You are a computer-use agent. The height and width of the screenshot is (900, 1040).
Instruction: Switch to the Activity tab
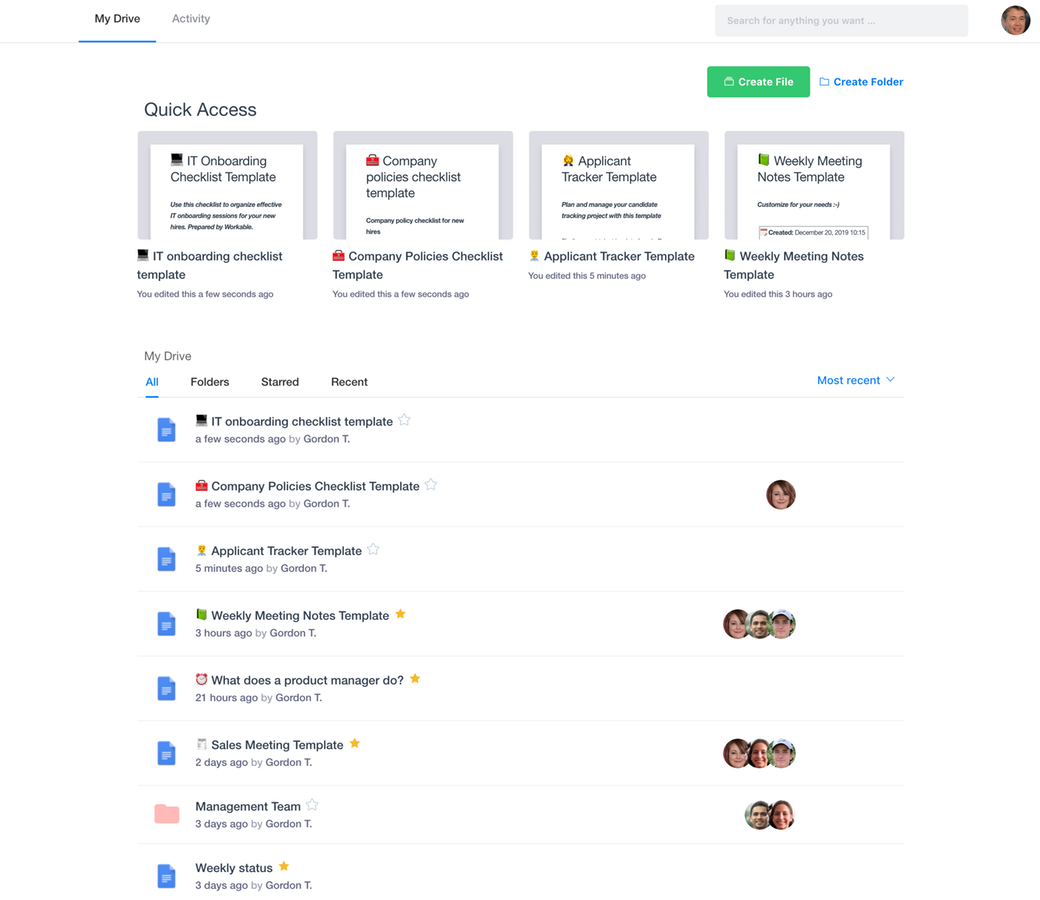pyautogui.click(x=191, y=19)
